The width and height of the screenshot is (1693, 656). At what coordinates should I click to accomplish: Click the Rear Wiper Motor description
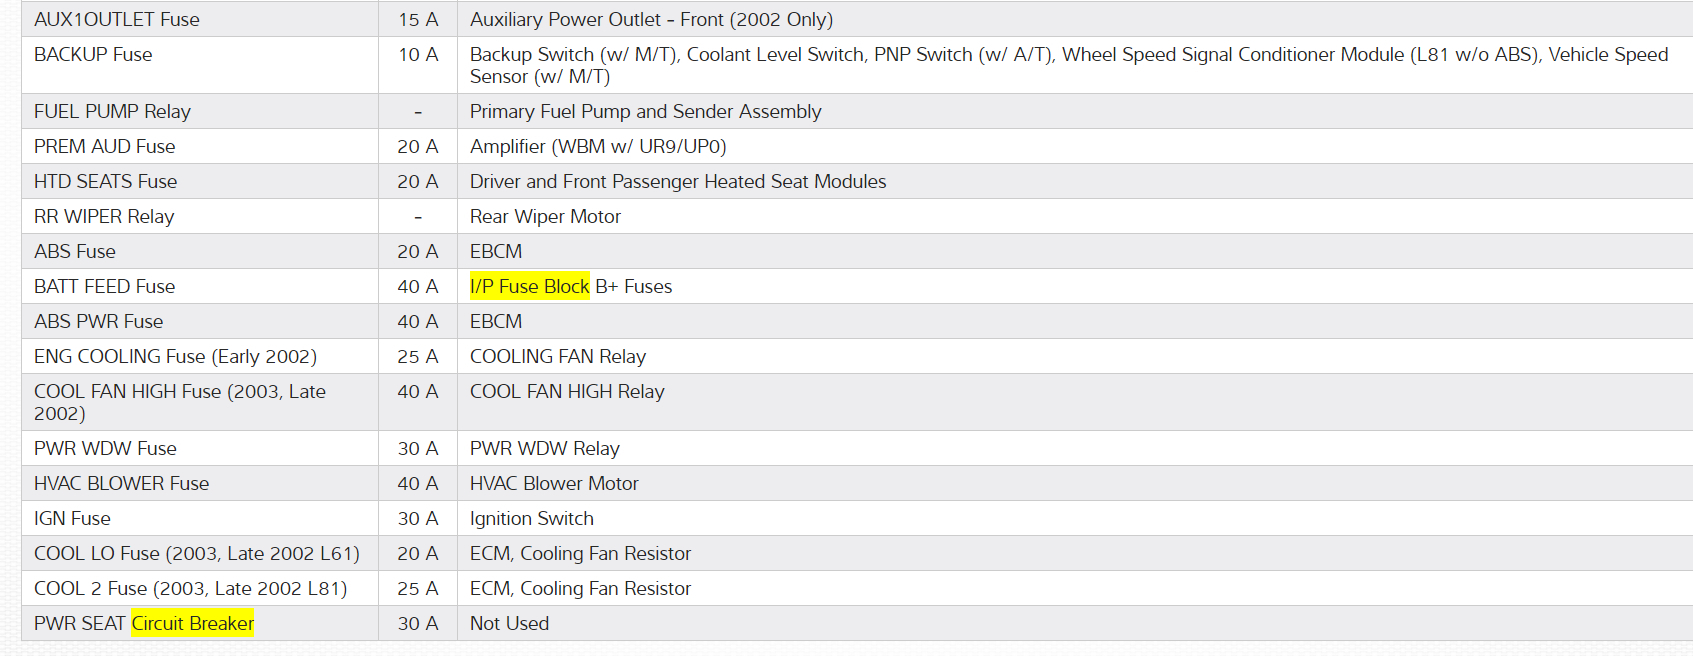pos(545,217)
